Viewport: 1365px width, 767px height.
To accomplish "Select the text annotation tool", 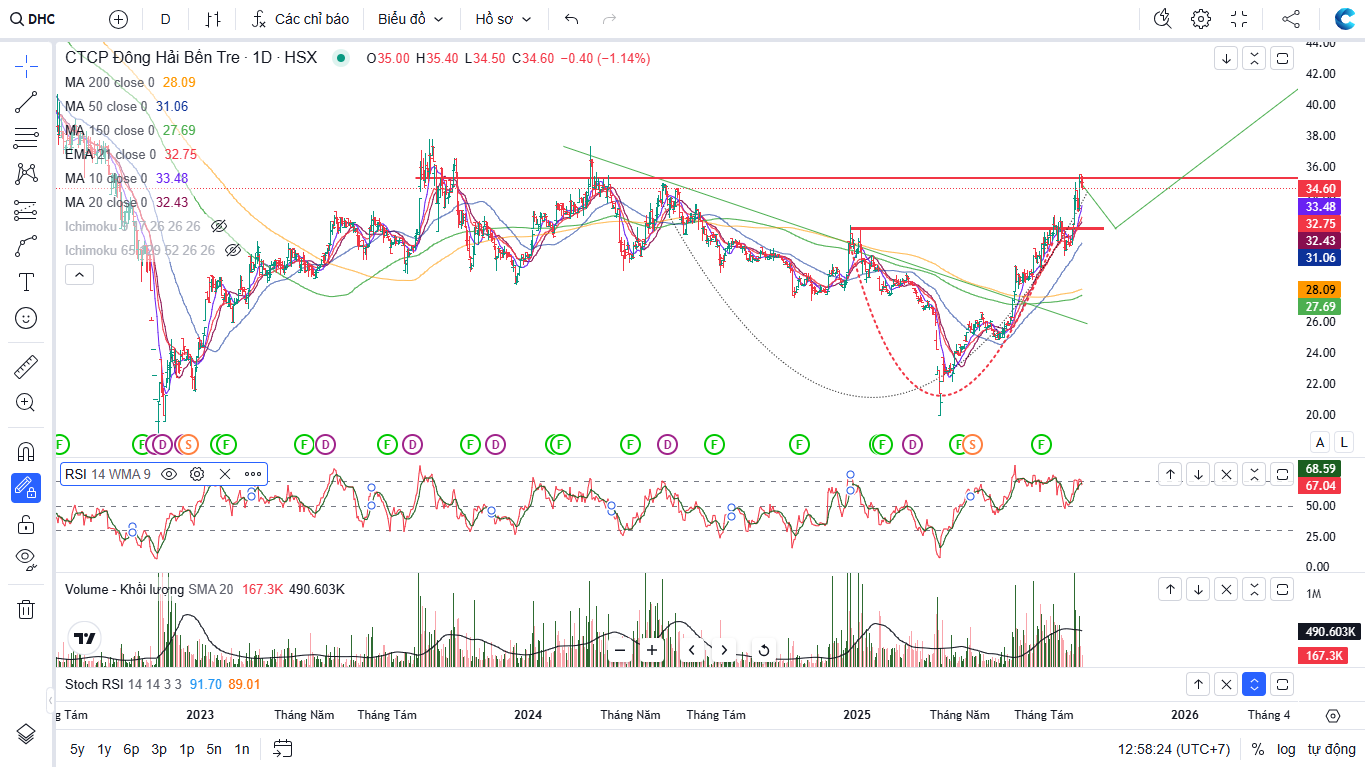I will [x=26, y=282].
